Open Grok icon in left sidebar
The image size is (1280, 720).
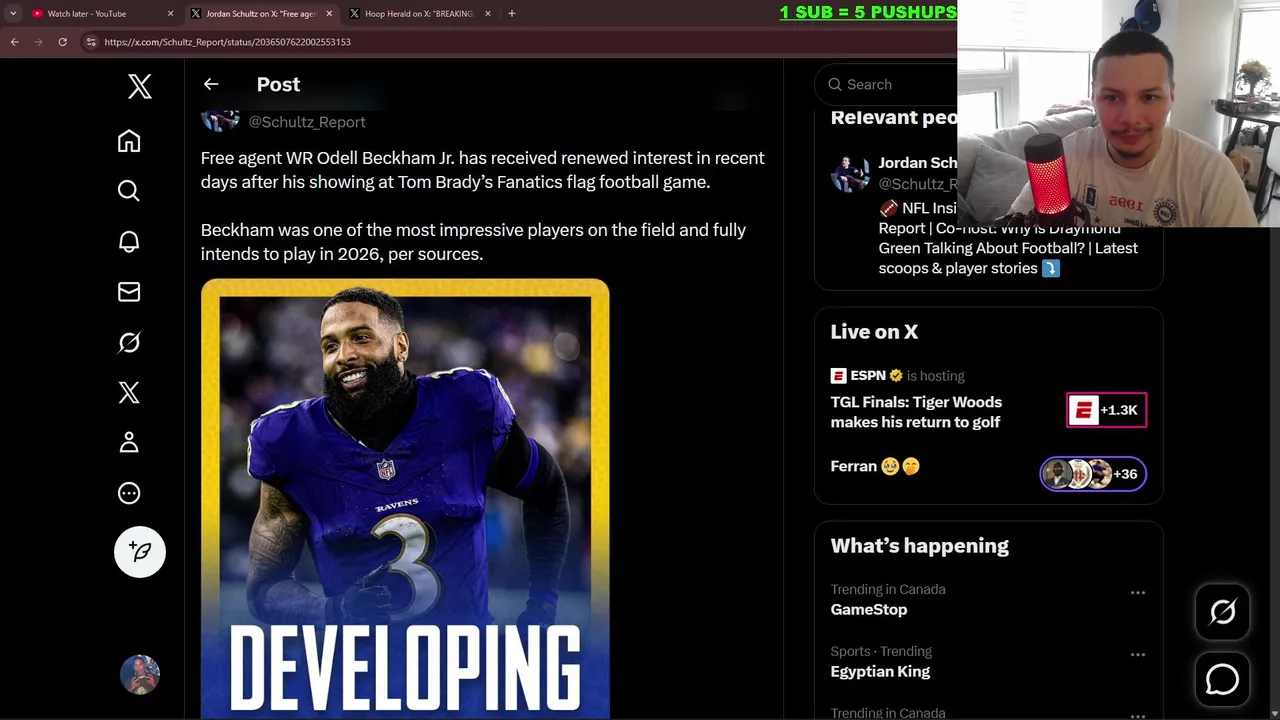(x=129, y=342)
